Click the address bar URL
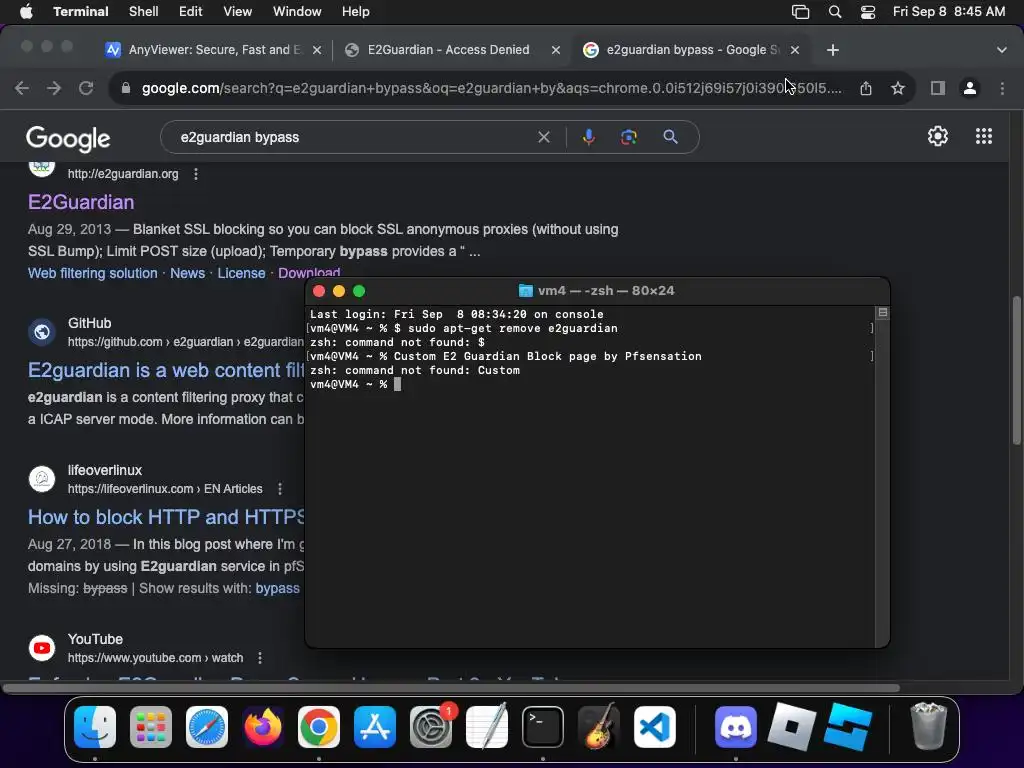1024x768 pixels. [491, 88]
